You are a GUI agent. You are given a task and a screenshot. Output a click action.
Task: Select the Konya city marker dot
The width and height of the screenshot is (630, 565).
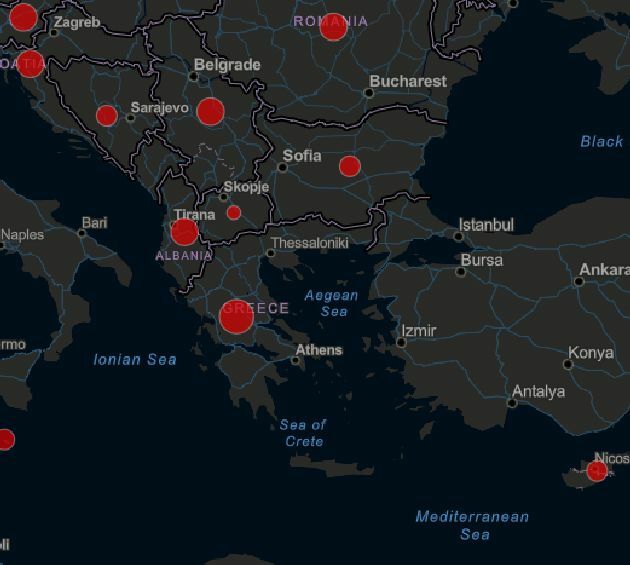(568, 364)
